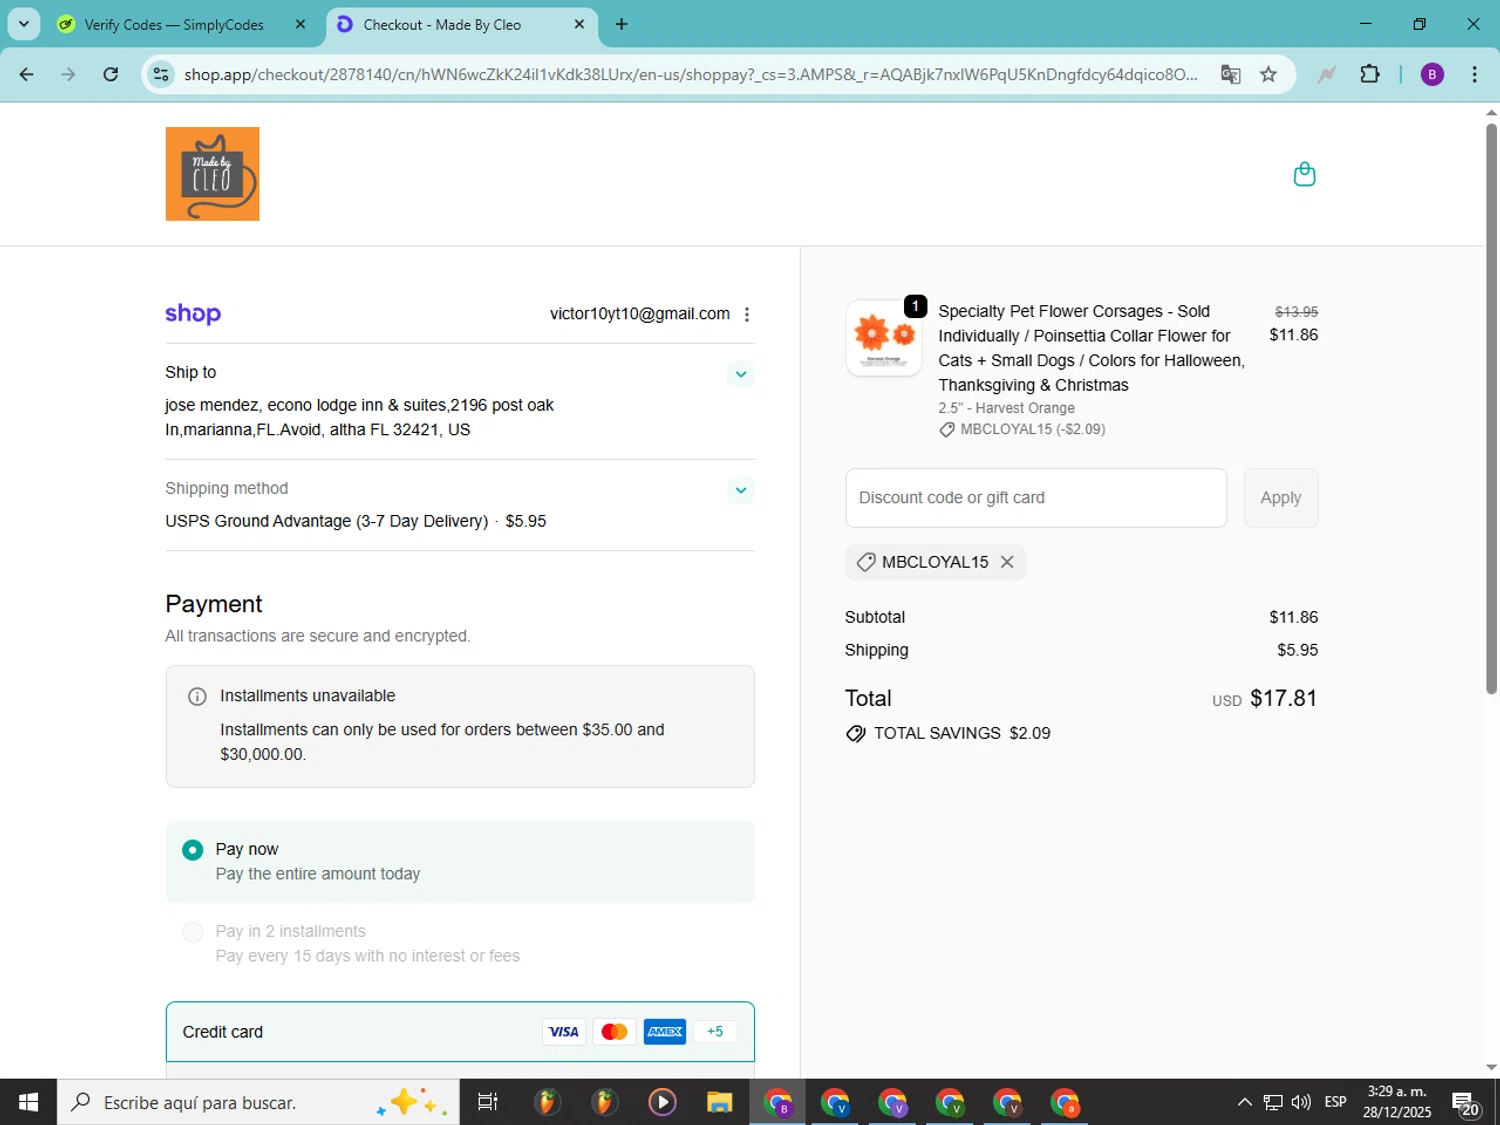Click the browser address bar URL
The height and width of the screenshot is (1125, 1500).
coord(690,74)
